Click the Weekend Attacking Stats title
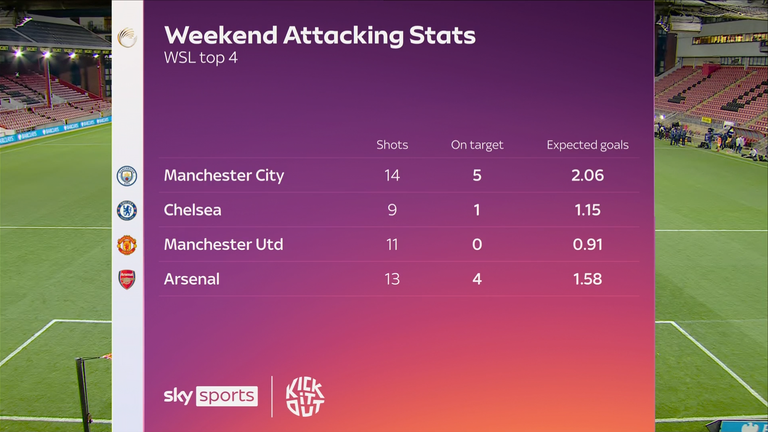768x432 pixels. coord(319,36)
